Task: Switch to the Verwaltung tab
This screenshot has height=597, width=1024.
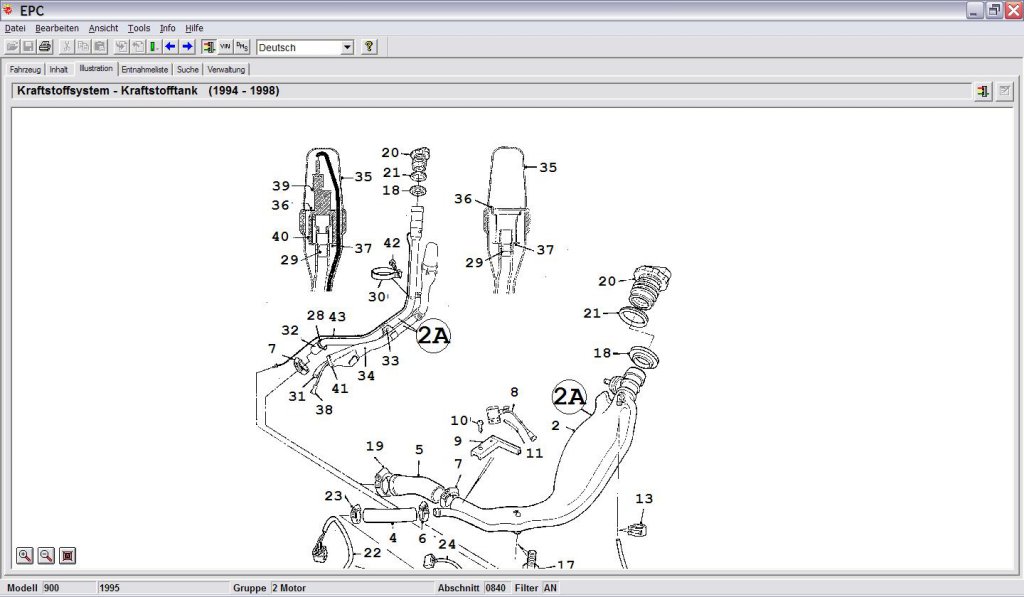Action: coord(226,69)
